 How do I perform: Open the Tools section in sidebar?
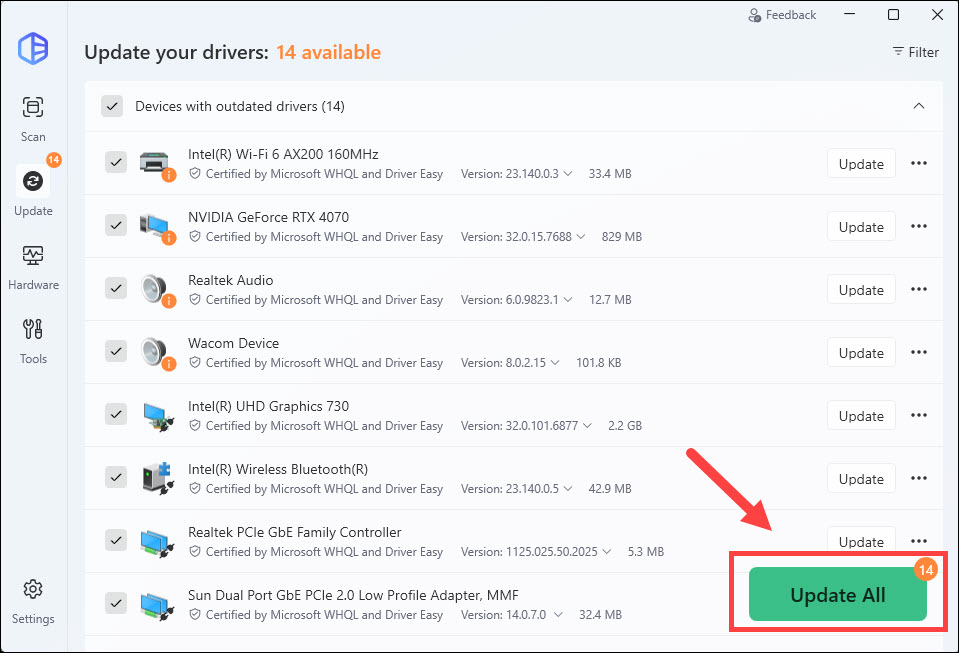click(x=33, y=340)
